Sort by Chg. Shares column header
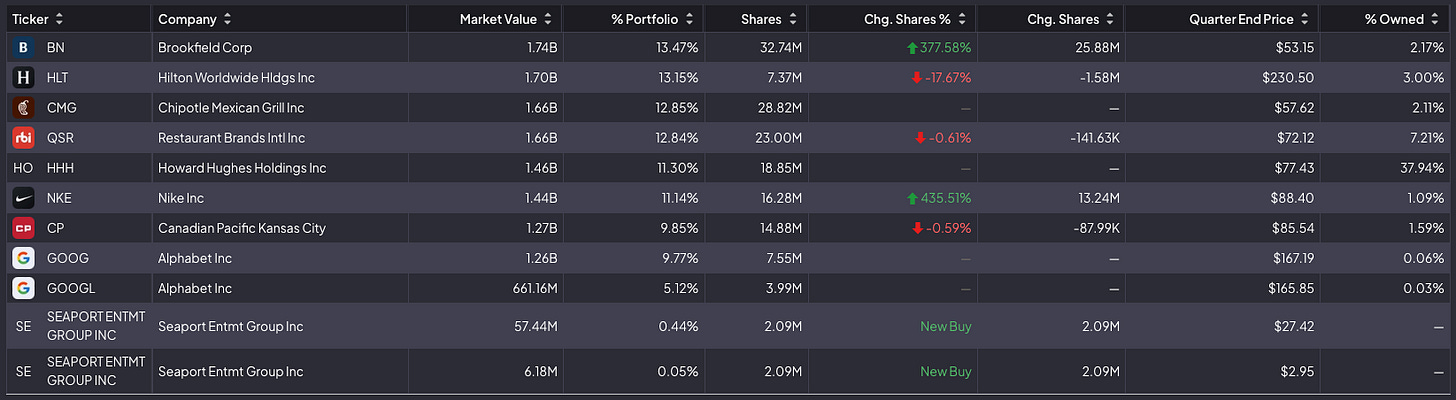 [1070, 19]
